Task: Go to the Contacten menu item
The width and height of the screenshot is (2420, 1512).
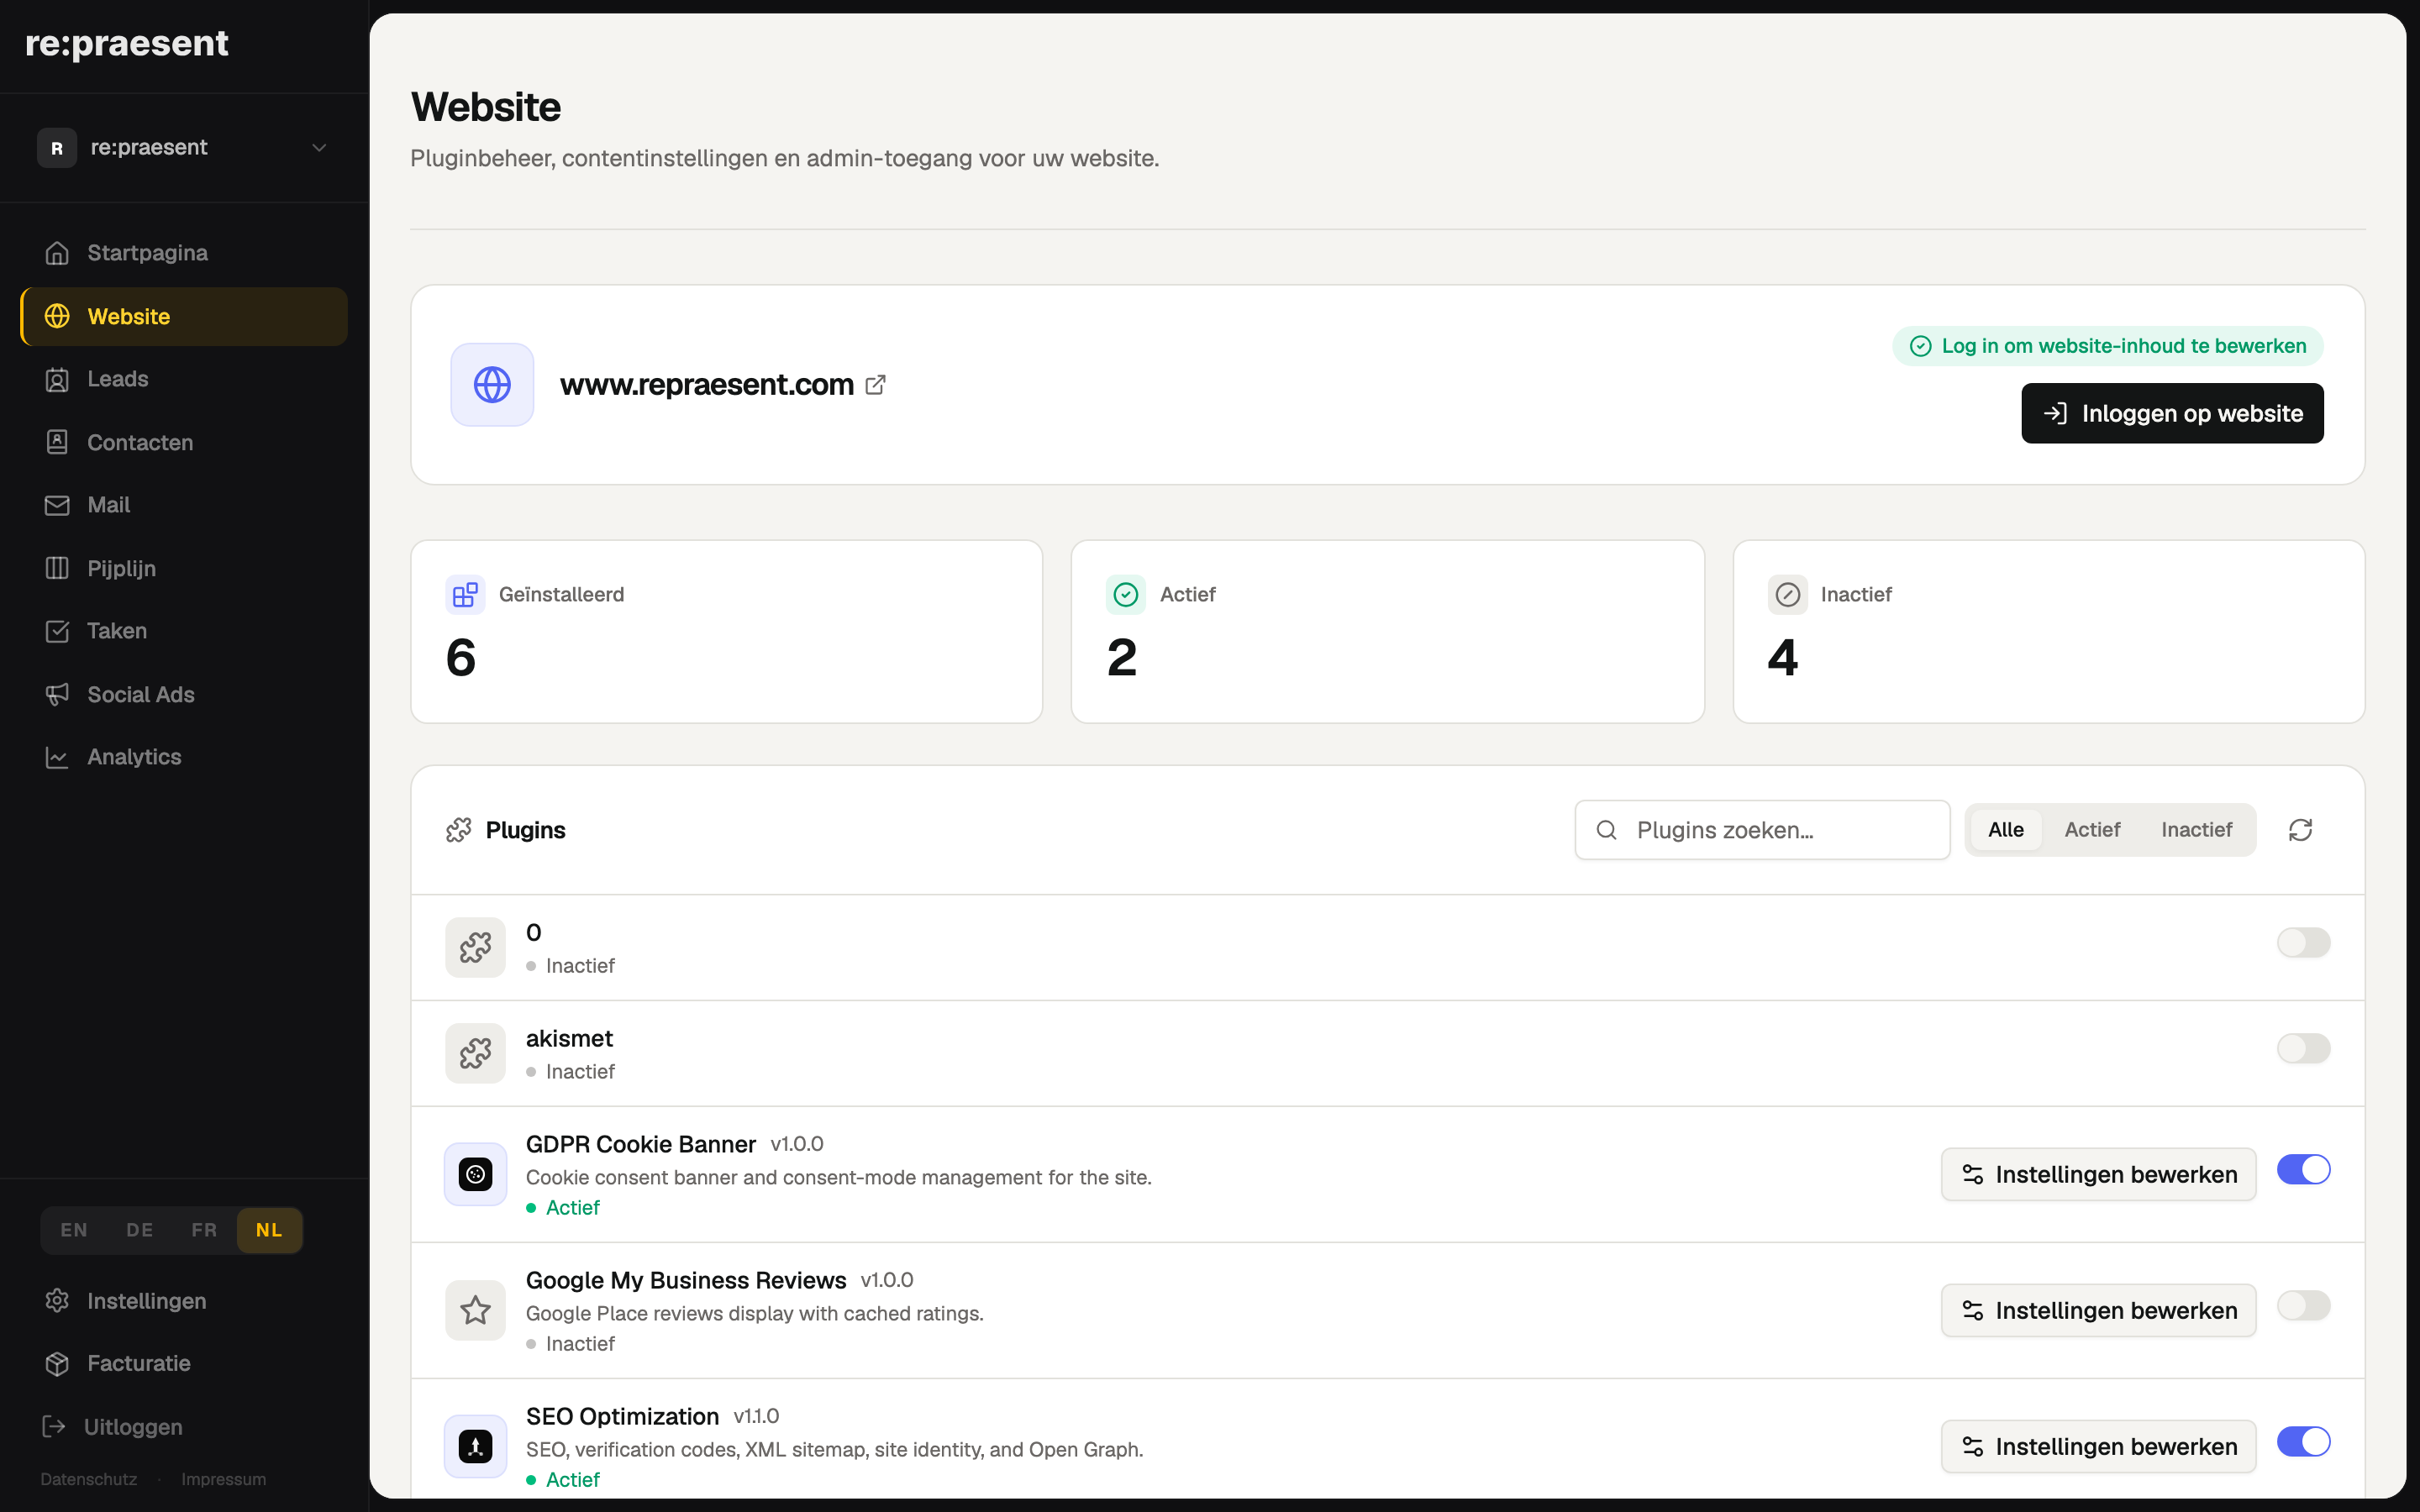Action: [x=184, y=442]
